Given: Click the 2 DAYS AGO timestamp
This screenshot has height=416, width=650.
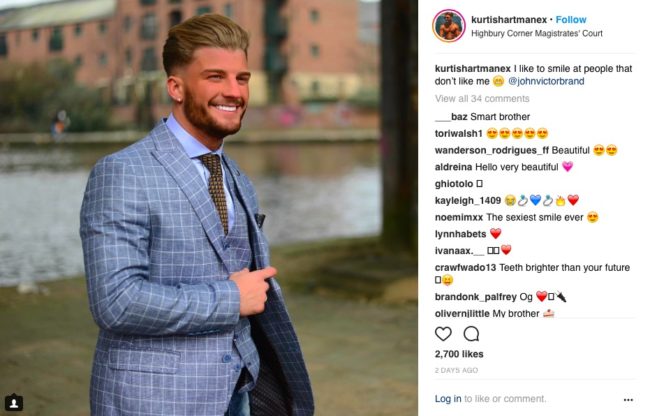Looking at the screenshot, I should [456, 370].
